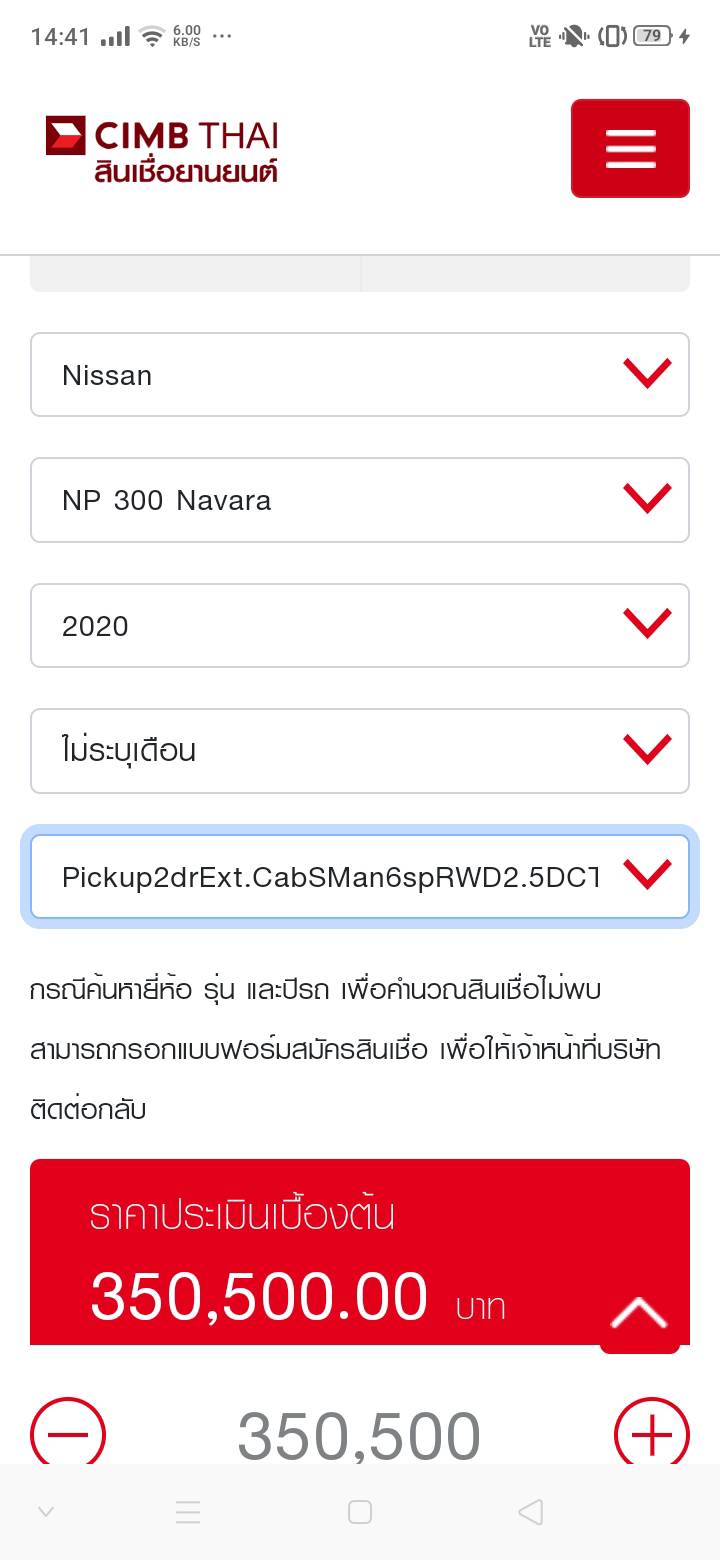Tap the CIMB Thai logo
The image size is (720, 1560).
[x=162, y=149]
